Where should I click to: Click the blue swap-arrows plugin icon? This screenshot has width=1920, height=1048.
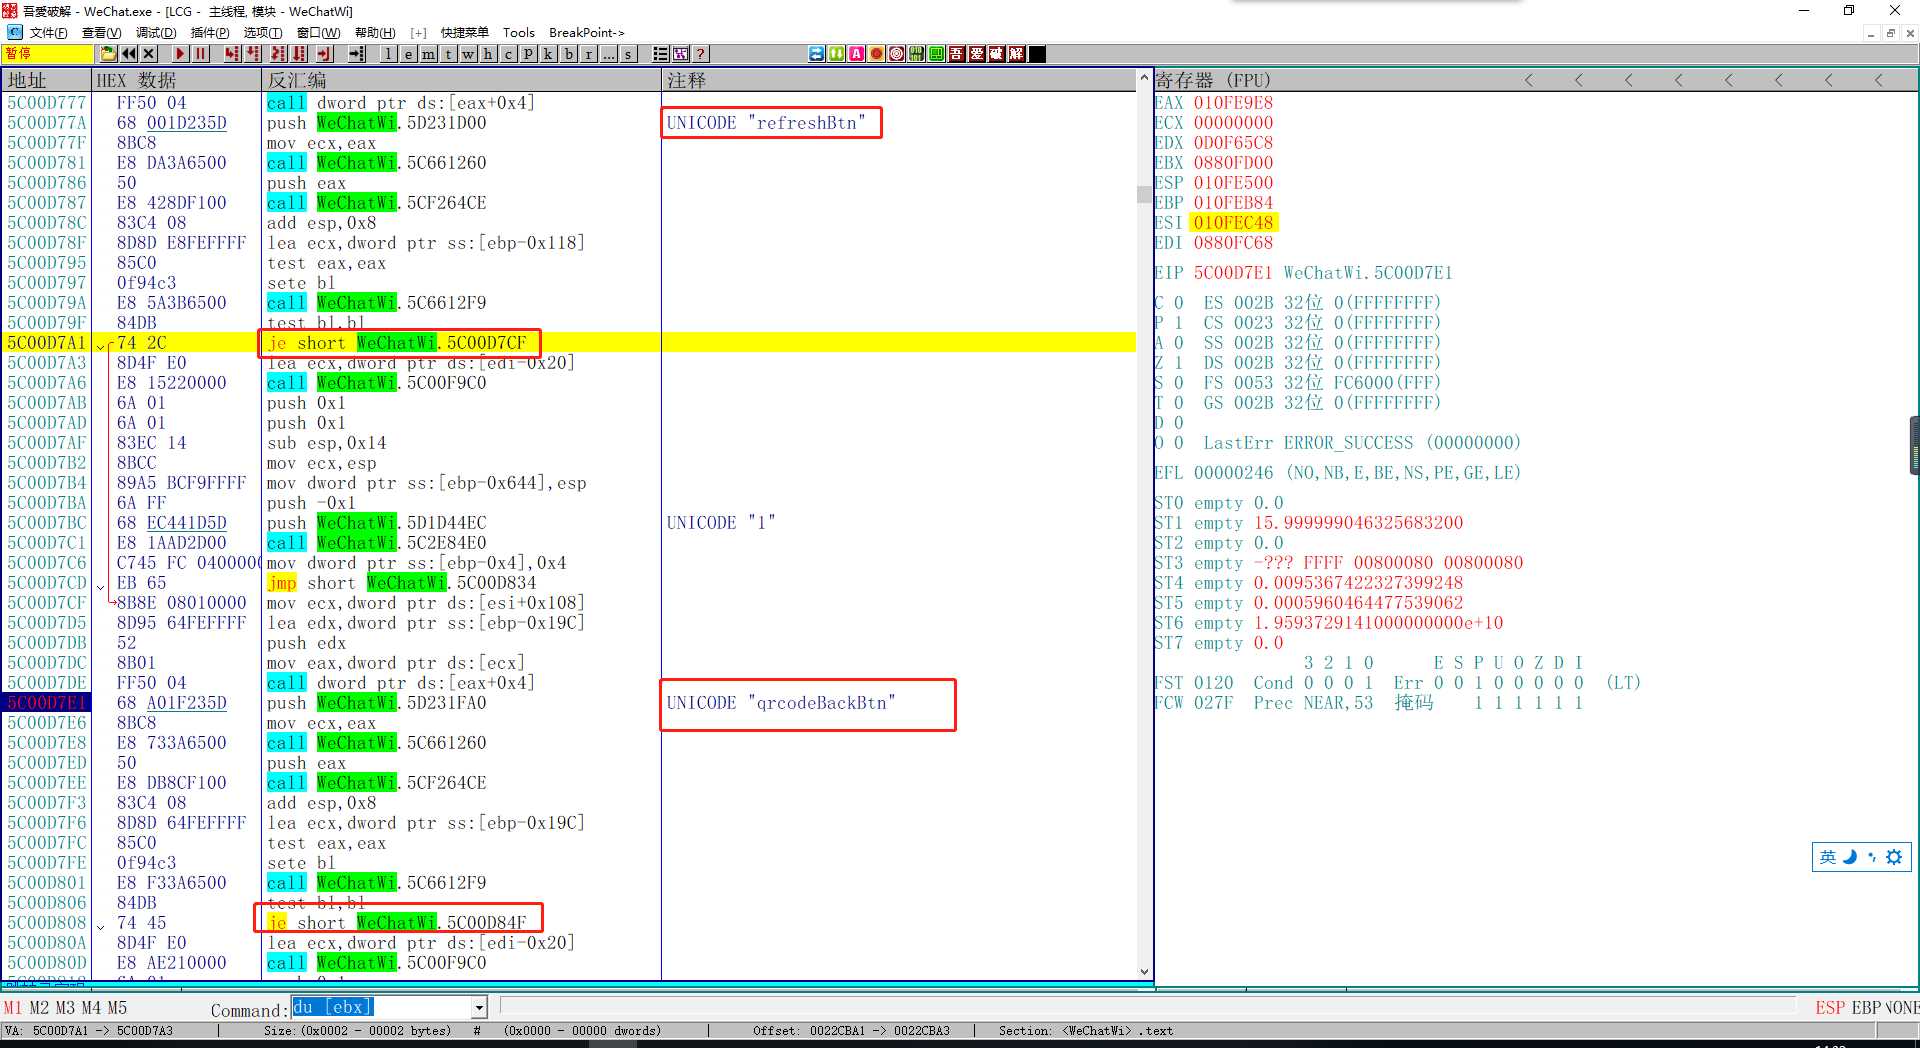(817, 54)
